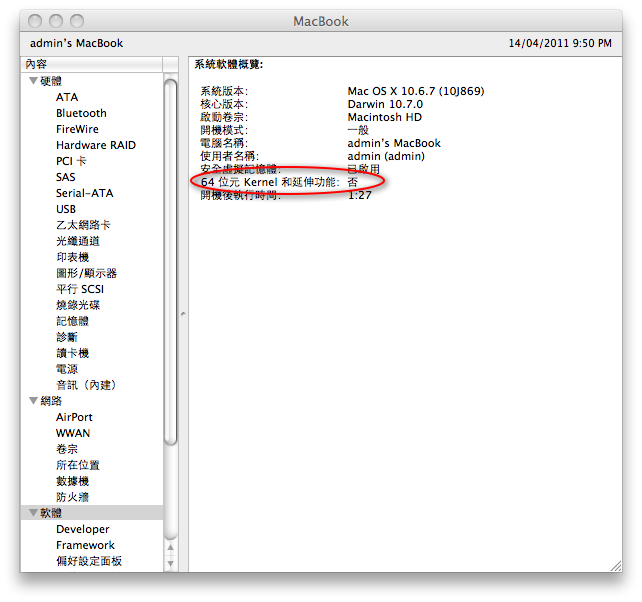Click the 內容 column header
This screenshot has width=642, height=602.
pyautogui.click(x=92, y=64)
